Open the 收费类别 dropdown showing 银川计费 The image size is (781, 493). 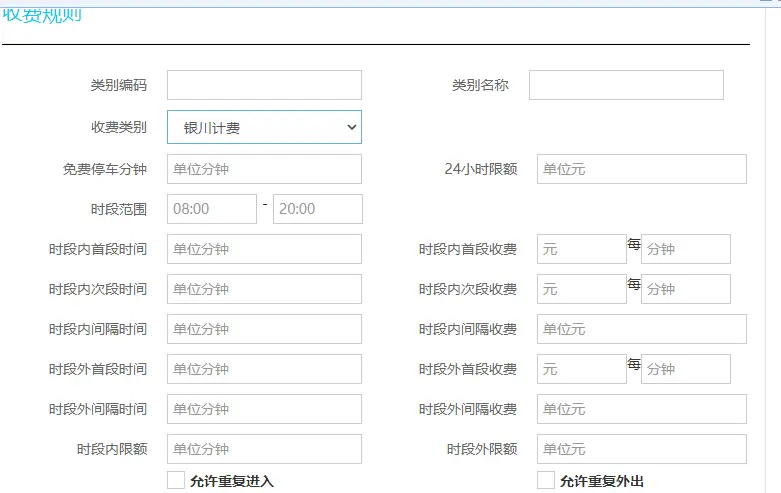[x=264, y=127]
